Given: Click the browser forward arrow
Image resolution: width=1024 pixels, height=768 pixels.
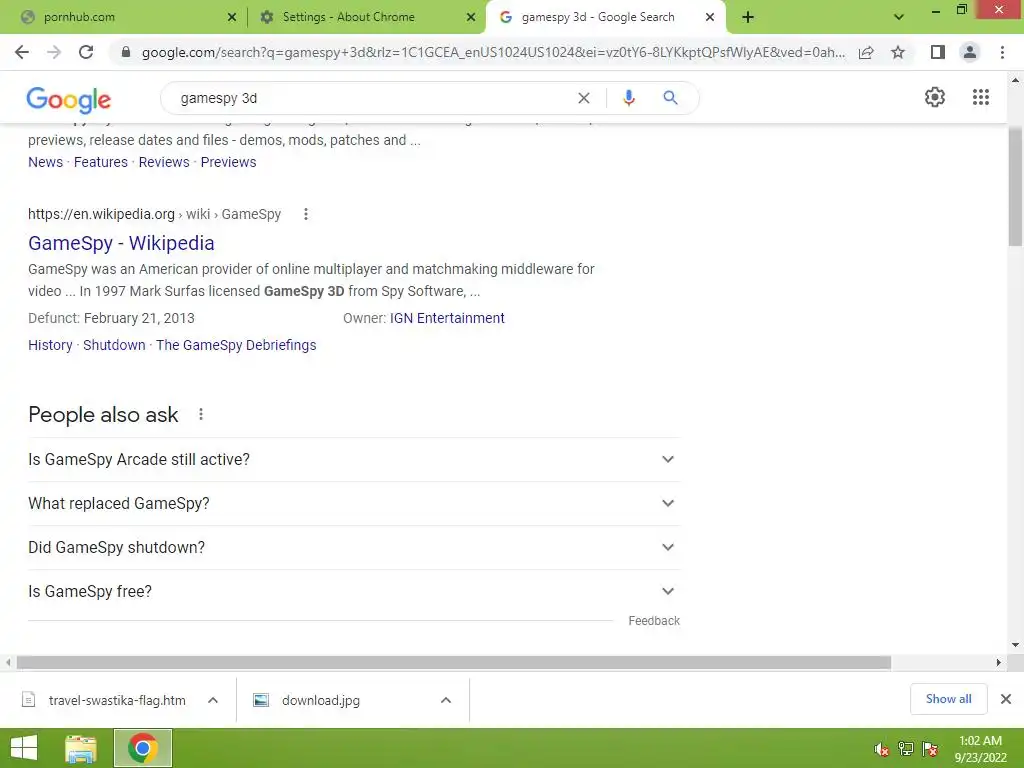Looking at the screenshot, I should (54, 52).
